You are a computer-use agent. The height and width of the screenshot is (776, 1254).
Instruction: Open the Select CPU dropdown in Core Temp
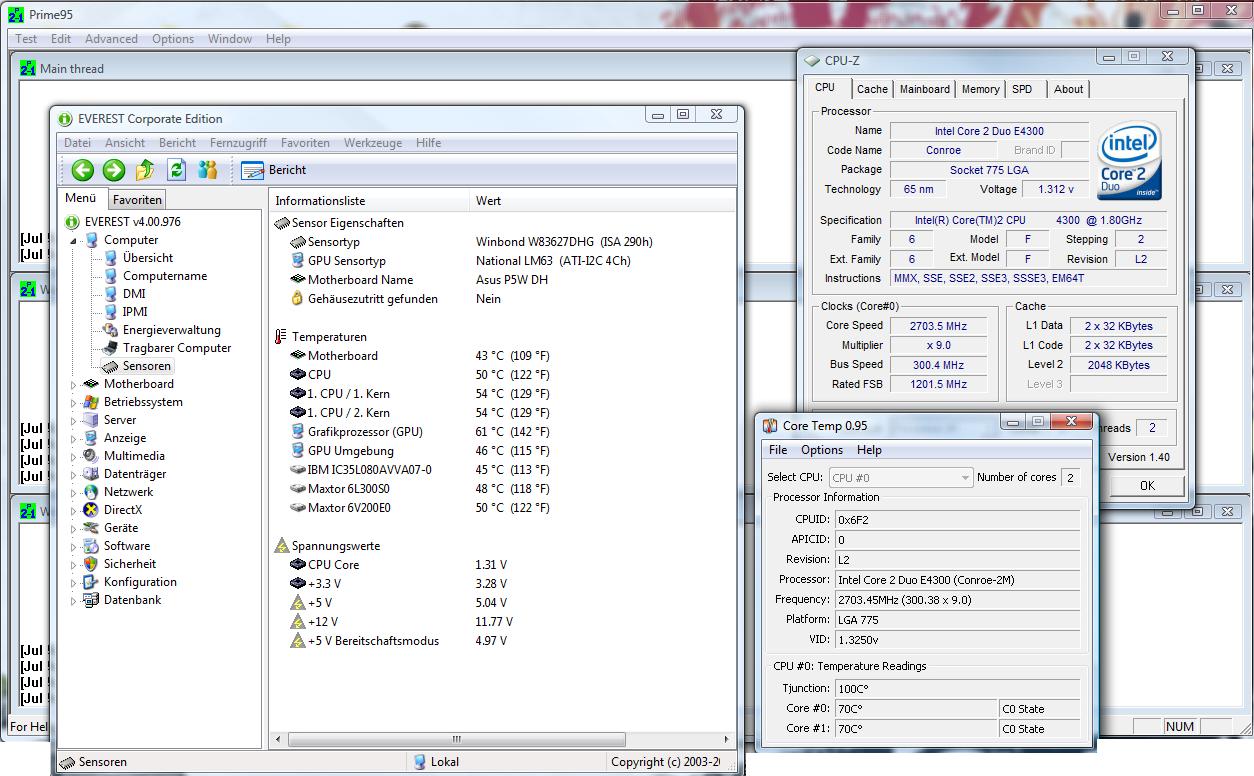[x=900, y=478]
